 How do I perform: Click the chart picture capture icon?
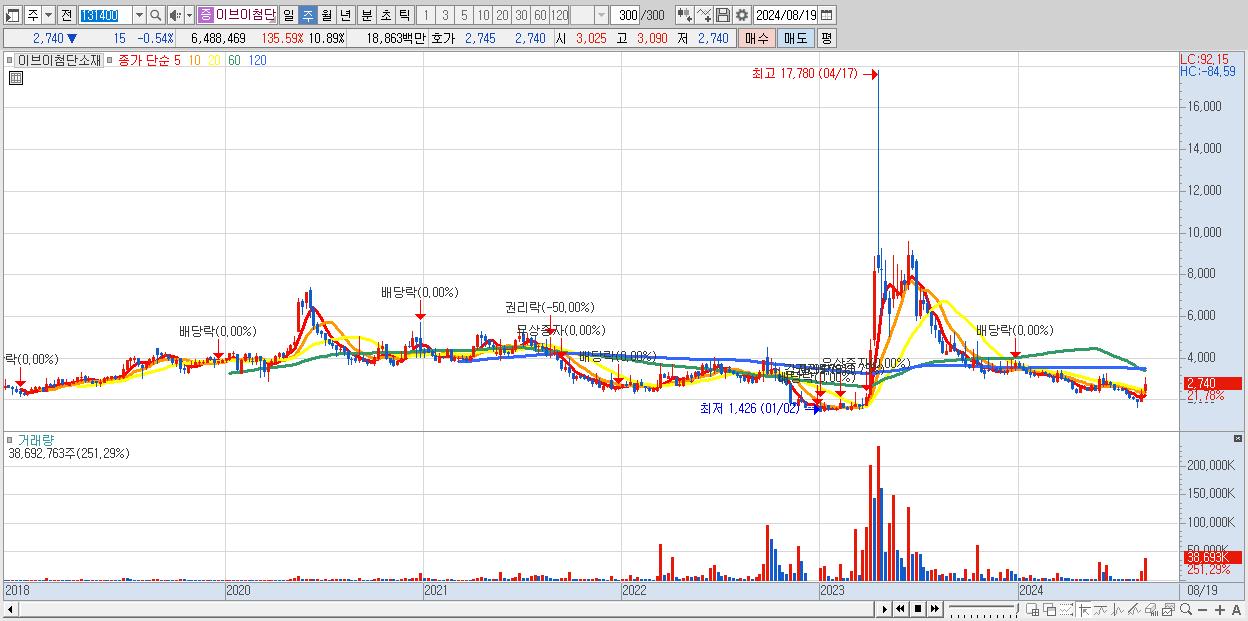(1169, 609)
